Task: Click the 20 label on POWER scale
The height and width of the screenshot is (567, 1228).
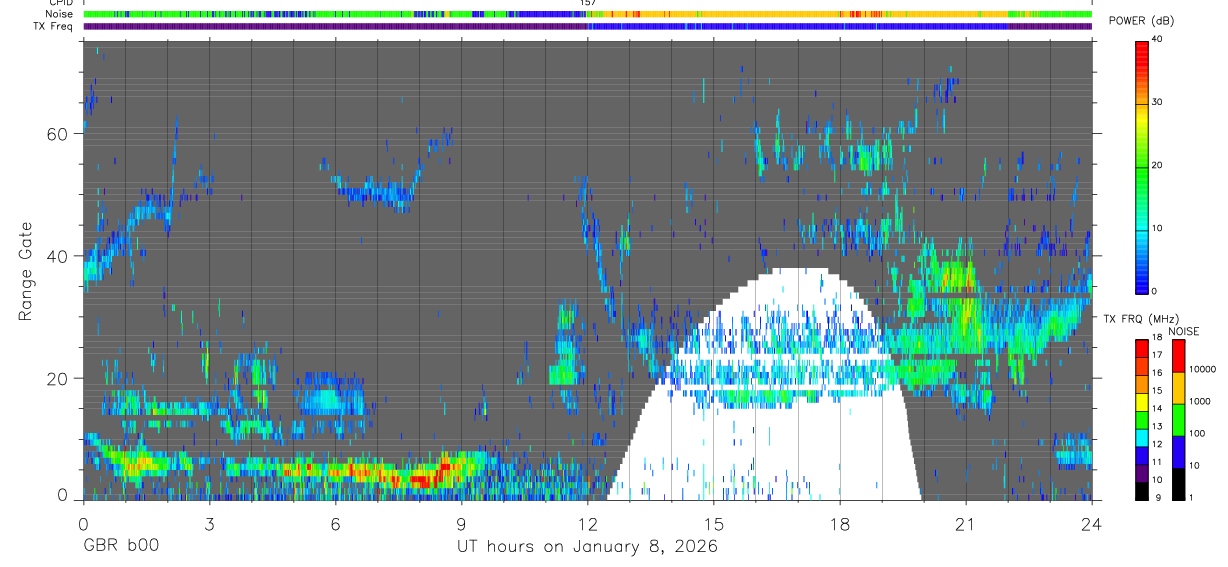Action: click(x=1158, y=165)
